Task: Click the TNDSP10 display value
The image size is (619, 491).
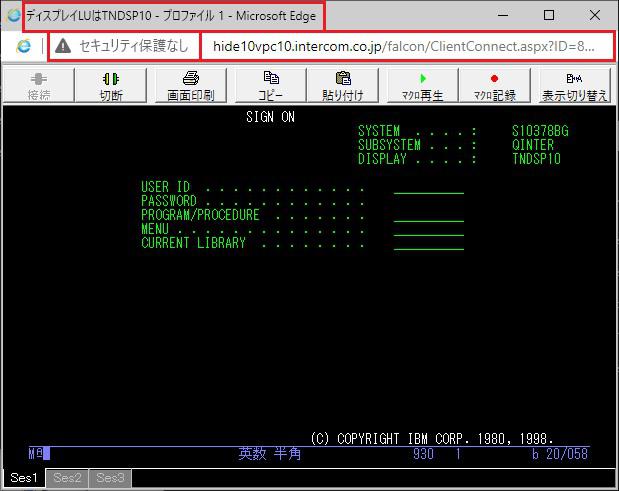Action: 536,159
